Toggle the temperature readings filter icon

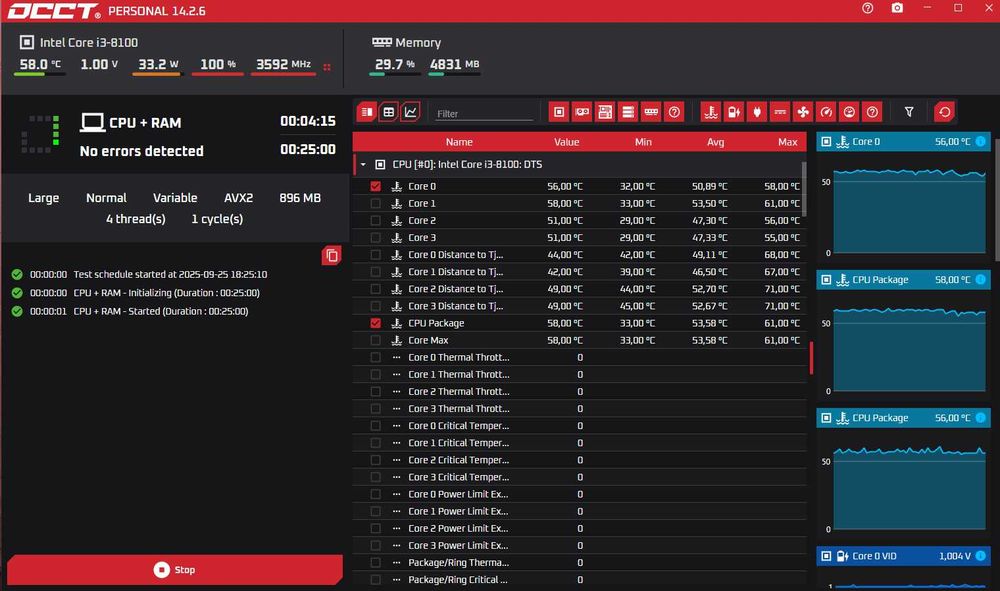[710, 112]
